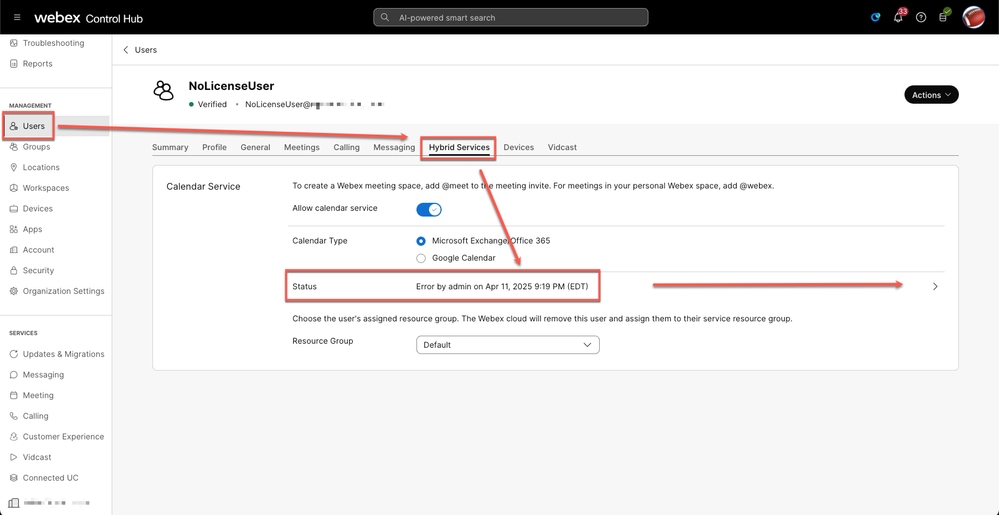
Task: Click the Verified status label
Action: 212,104
